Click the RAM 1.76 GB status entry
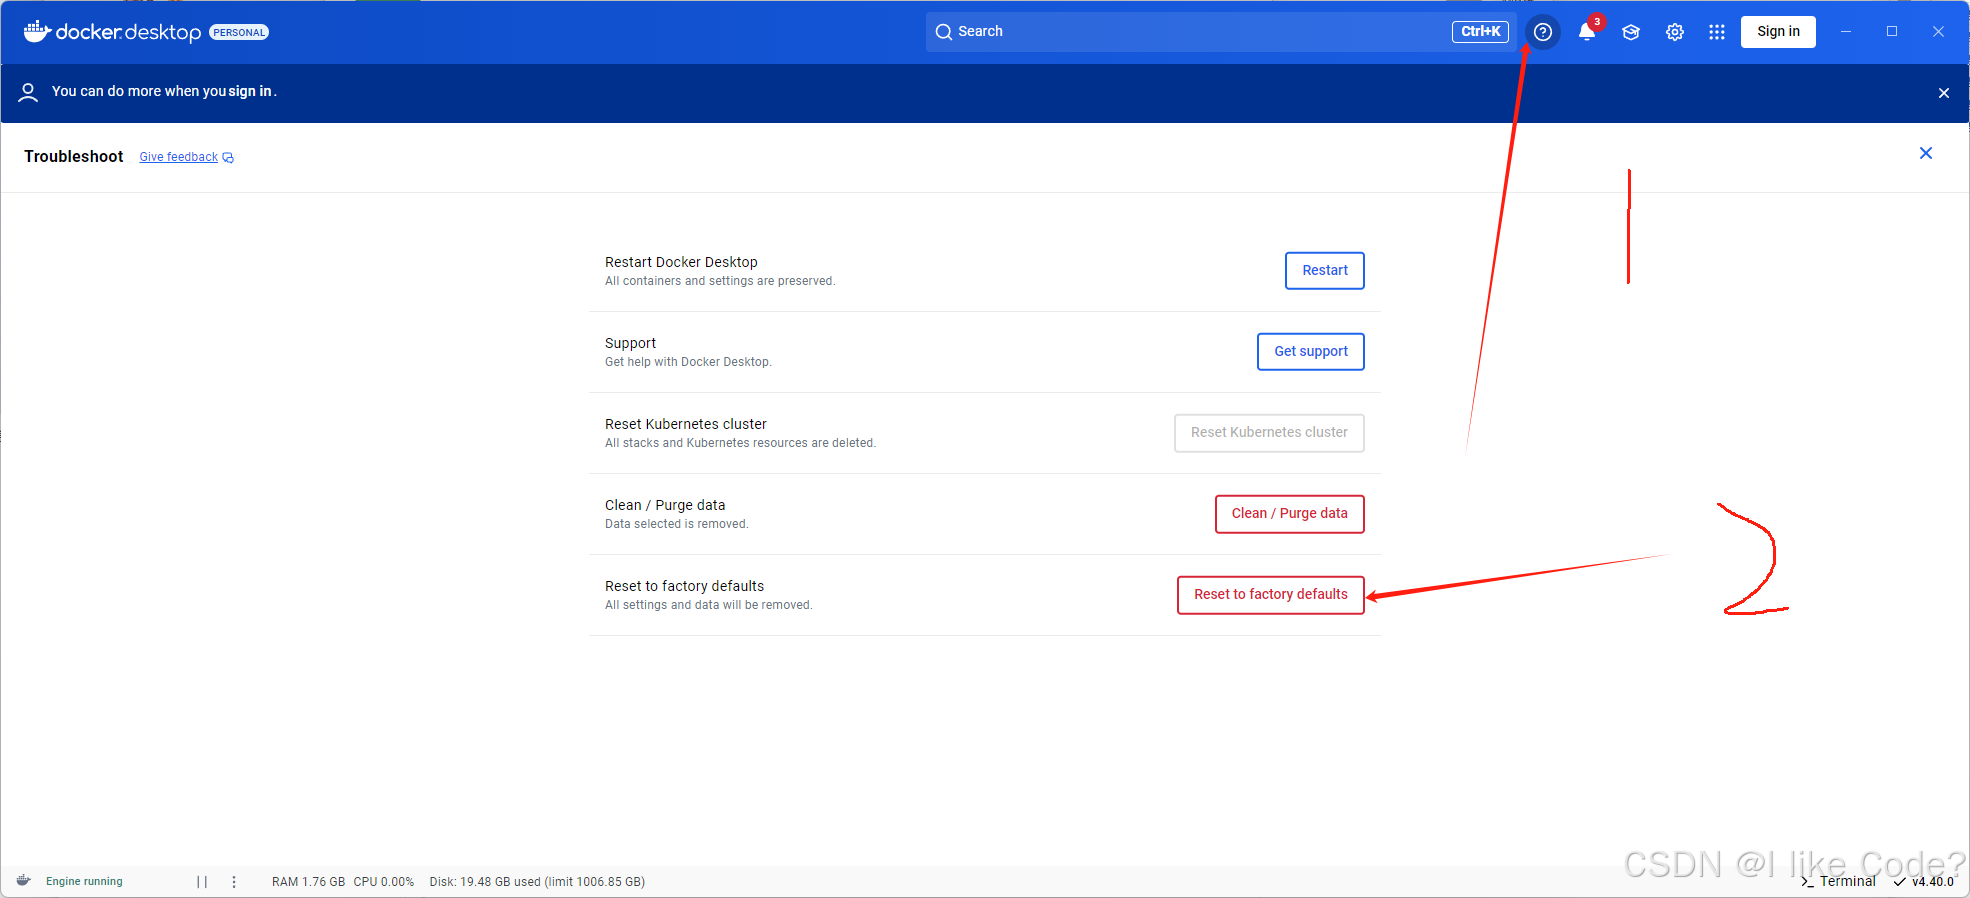Image resolution: width=1970 pixels, height=898 pixels. coord(308,882)
